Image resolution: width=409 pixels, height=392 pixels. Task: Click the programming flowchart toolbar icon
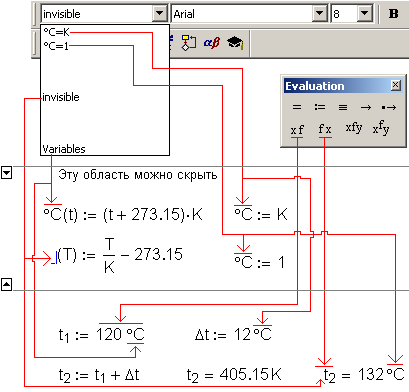pos(189,43)
